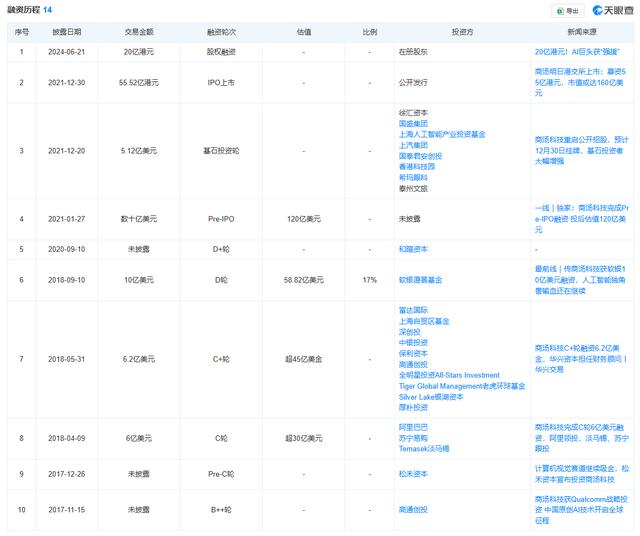Click the 投资方 column header
Screen dimensions: 640x536
(x=462, y=32)
